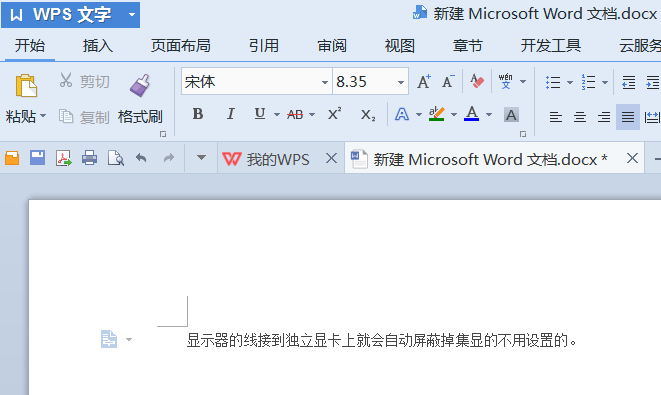Open the font name dropdown arrow
Image resolution: width=661 pixels, height=395 pixels.
coord(325,82)
